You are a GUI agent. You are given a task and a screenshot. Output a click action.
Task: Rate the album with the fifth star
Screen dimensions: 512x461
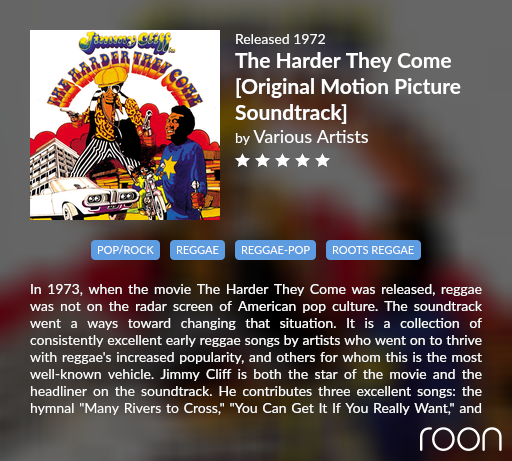pos(322,160)
